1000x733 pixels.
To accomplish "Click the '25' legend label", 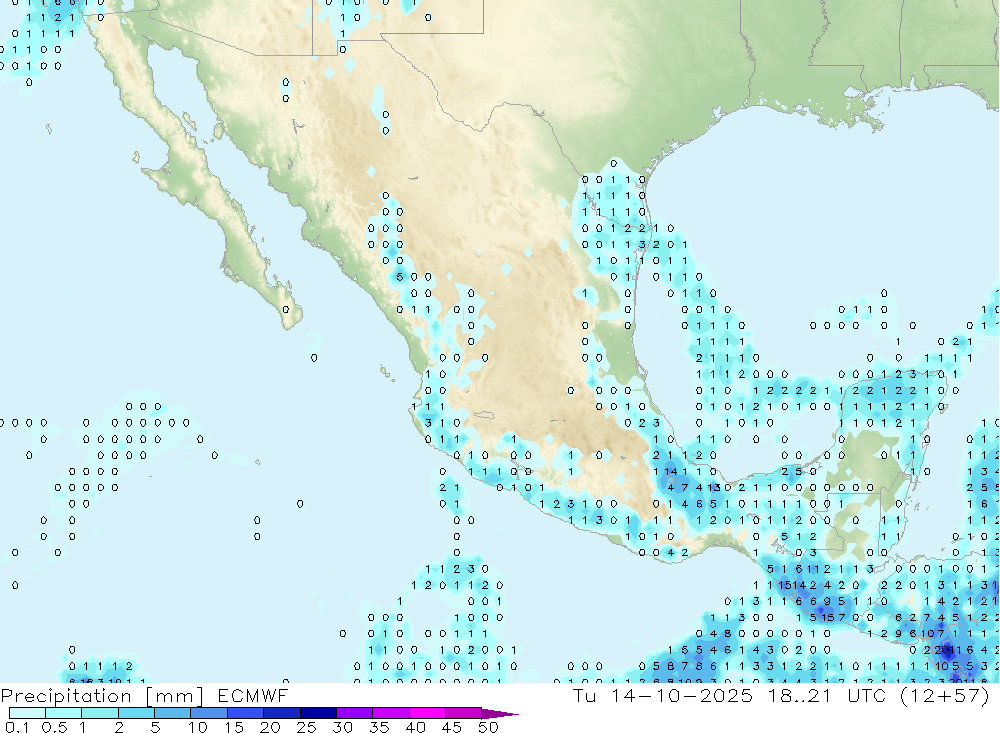I will (x=307, y=727).
